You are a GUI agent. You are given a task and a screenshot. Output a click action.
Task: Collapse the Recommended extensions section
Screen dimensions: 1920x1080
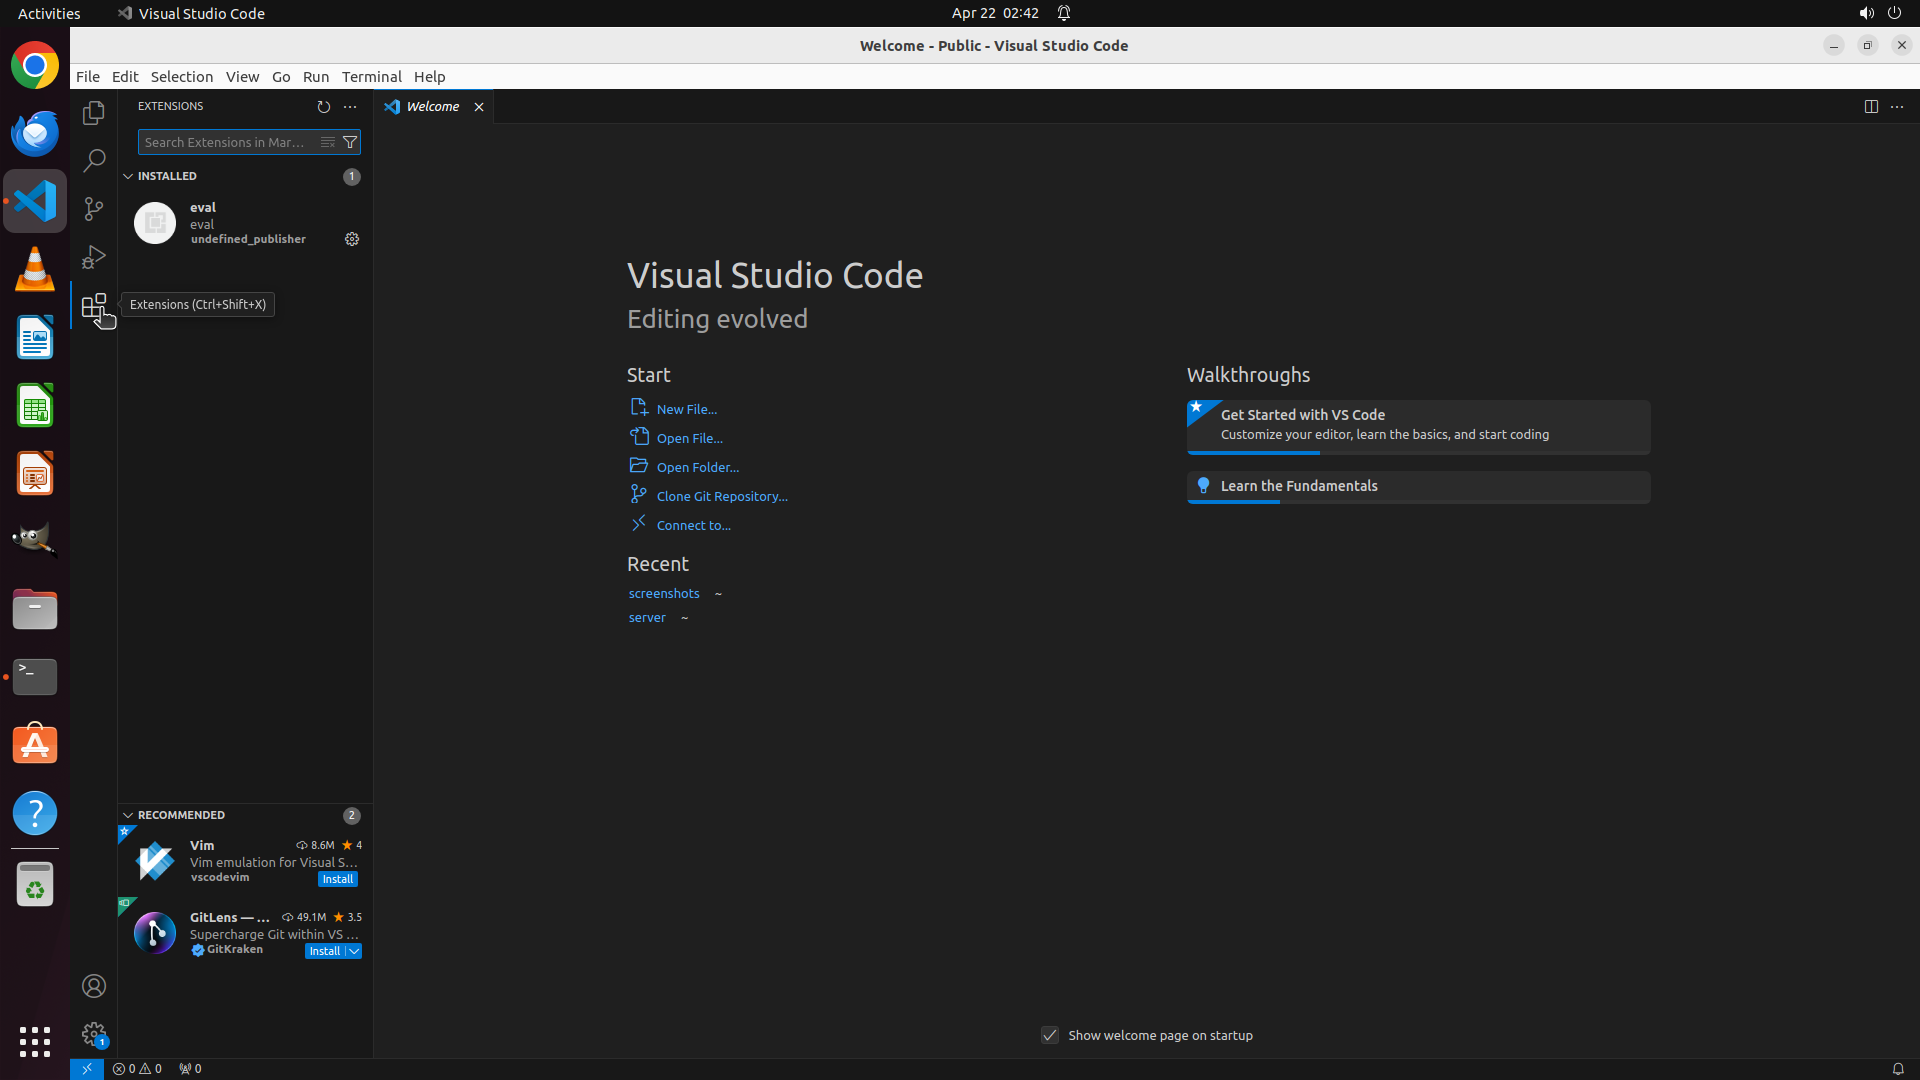click(128, 815)
